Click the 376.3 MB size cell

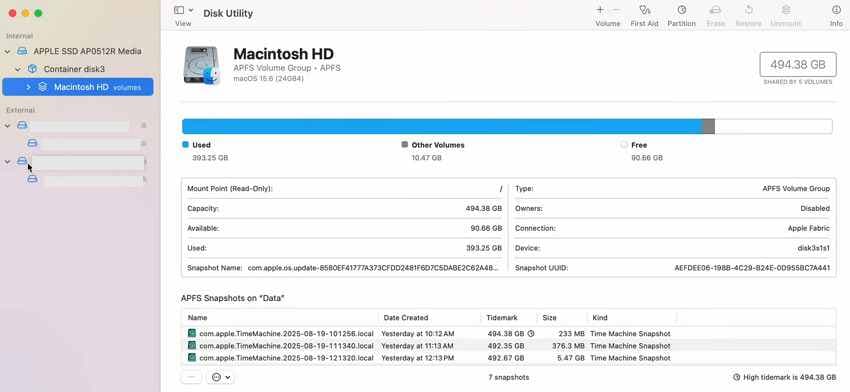pos(568,345)
